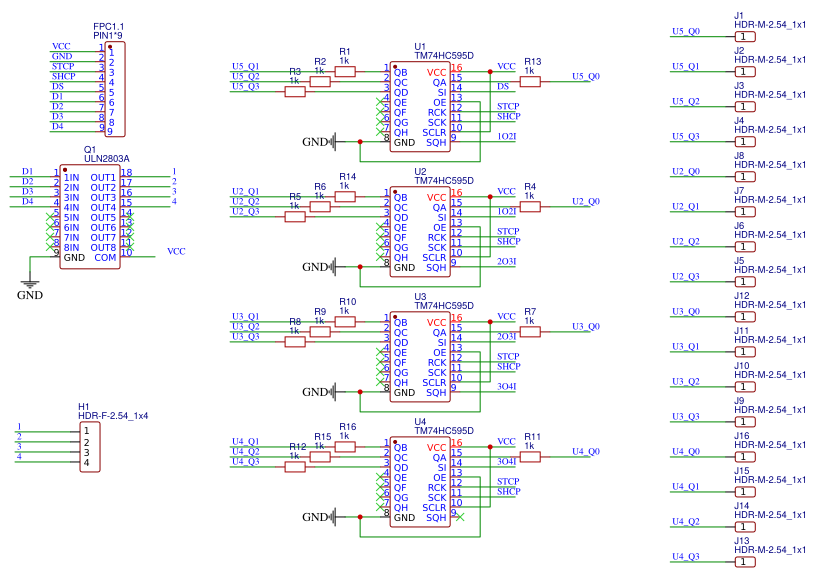Click resistor R2 symbol
This screenshot has height=577, width=817.
320,82
